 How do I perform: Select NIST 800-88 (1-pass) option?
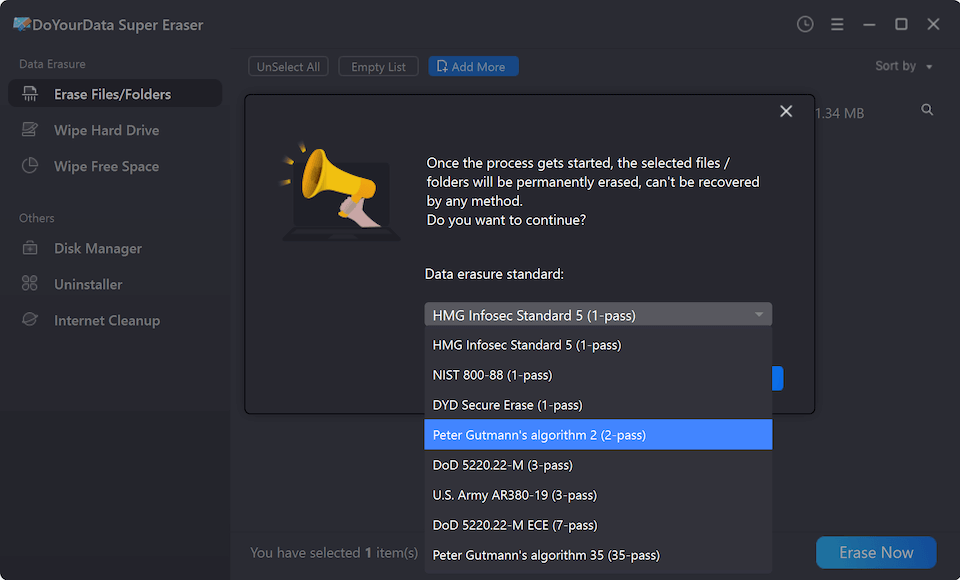[x=598, y=375]
